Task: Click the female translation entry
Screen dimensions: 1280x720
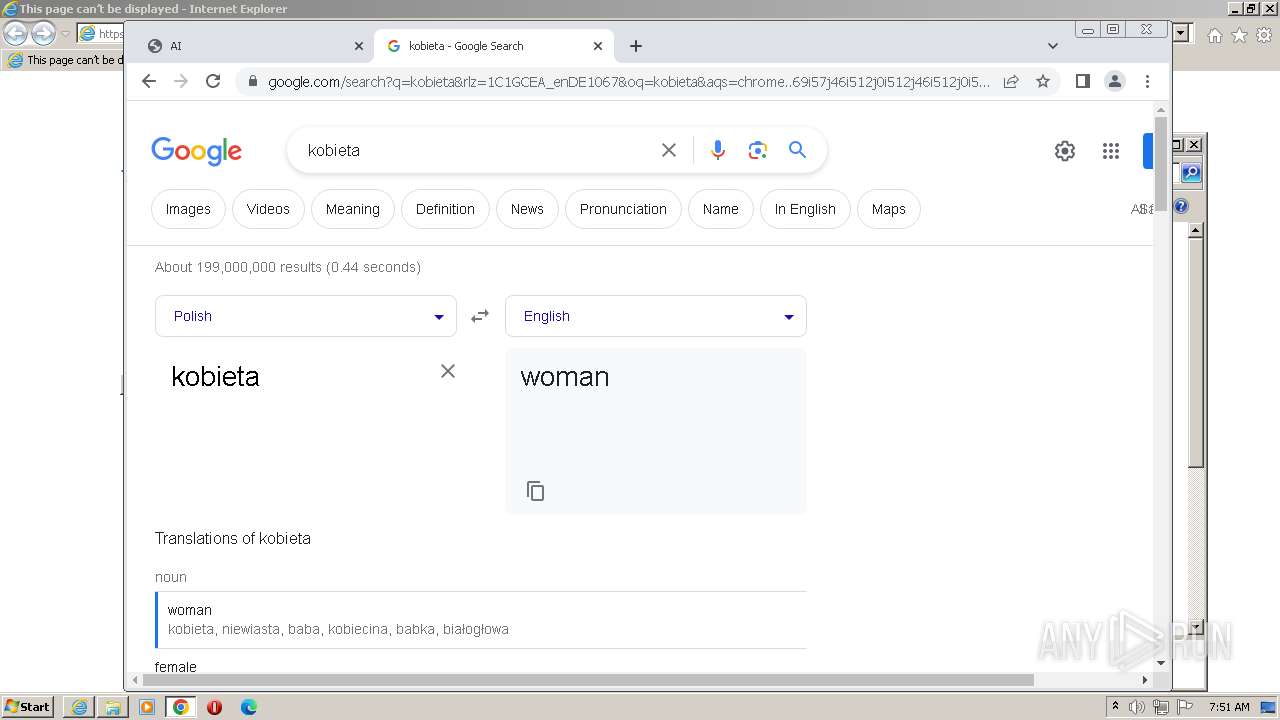Action: (x=176, y=667)
